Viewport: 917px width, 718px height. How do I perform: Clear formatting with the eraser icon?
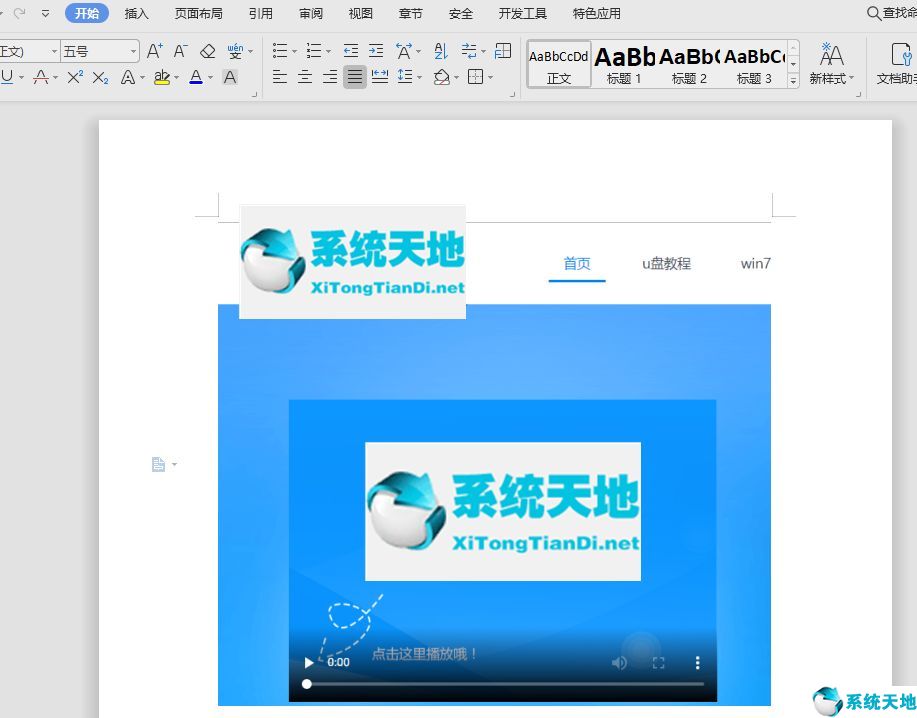[208, 51]
